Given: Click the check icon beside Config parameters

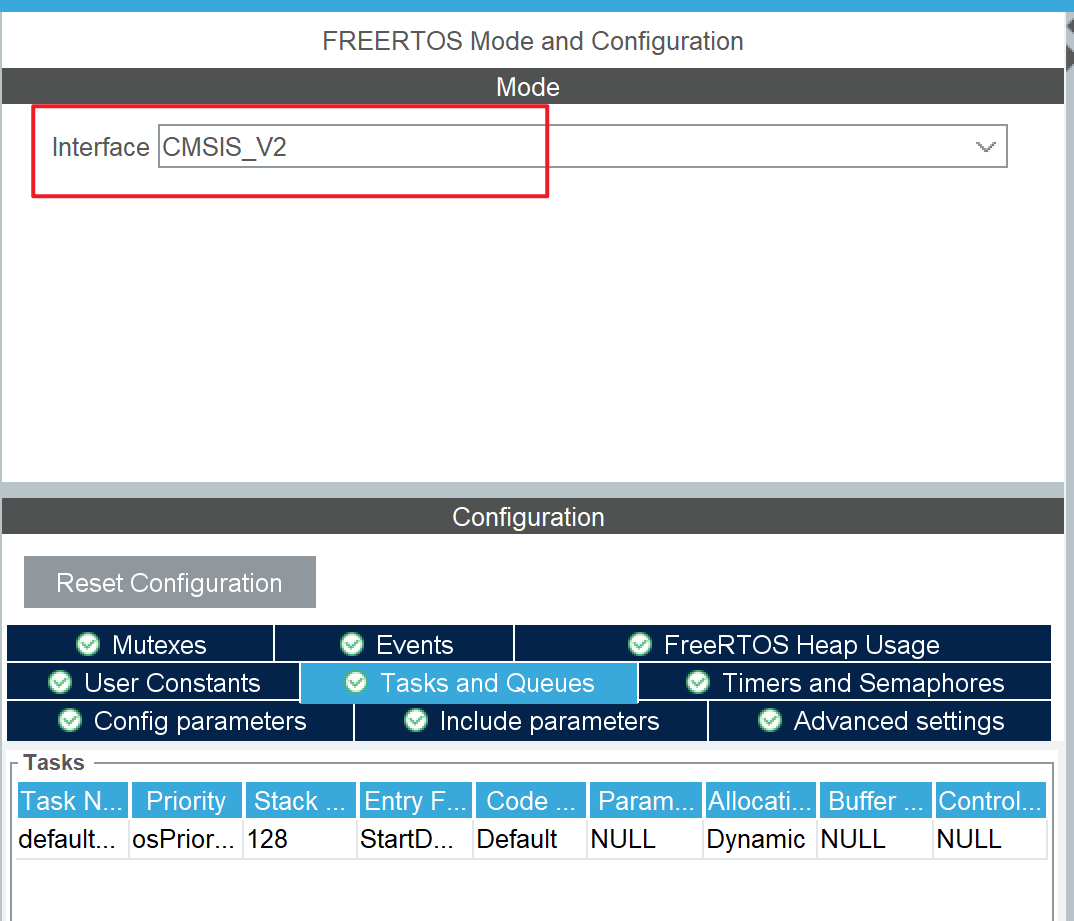Looking at the screenshot, I should (x=69, y=720).
